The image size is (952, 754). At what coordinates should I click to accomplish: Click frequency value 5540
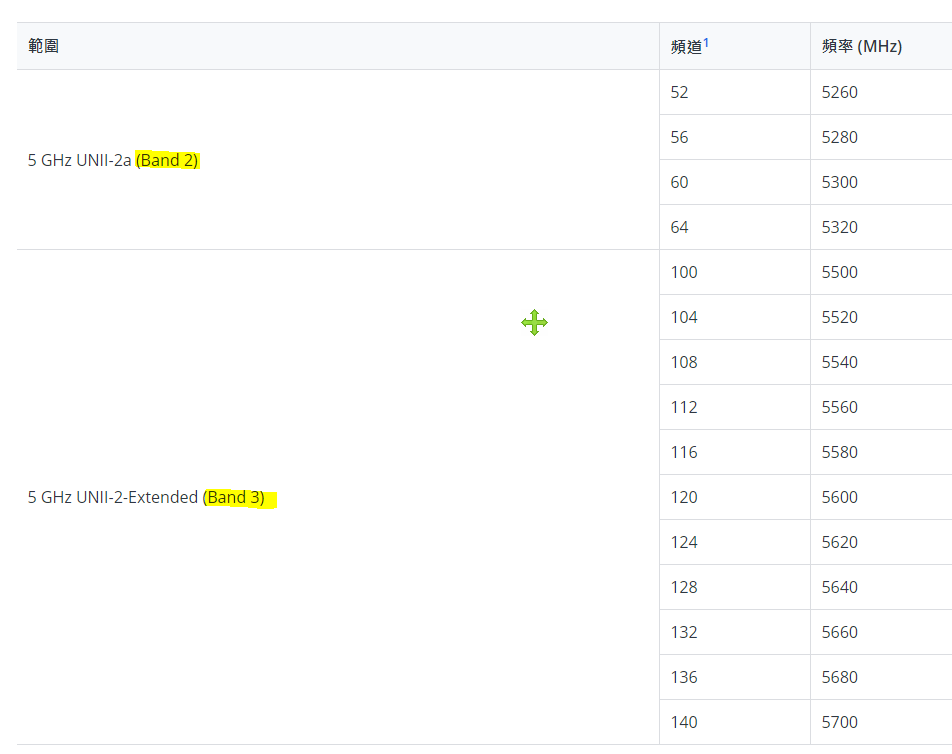840,362
